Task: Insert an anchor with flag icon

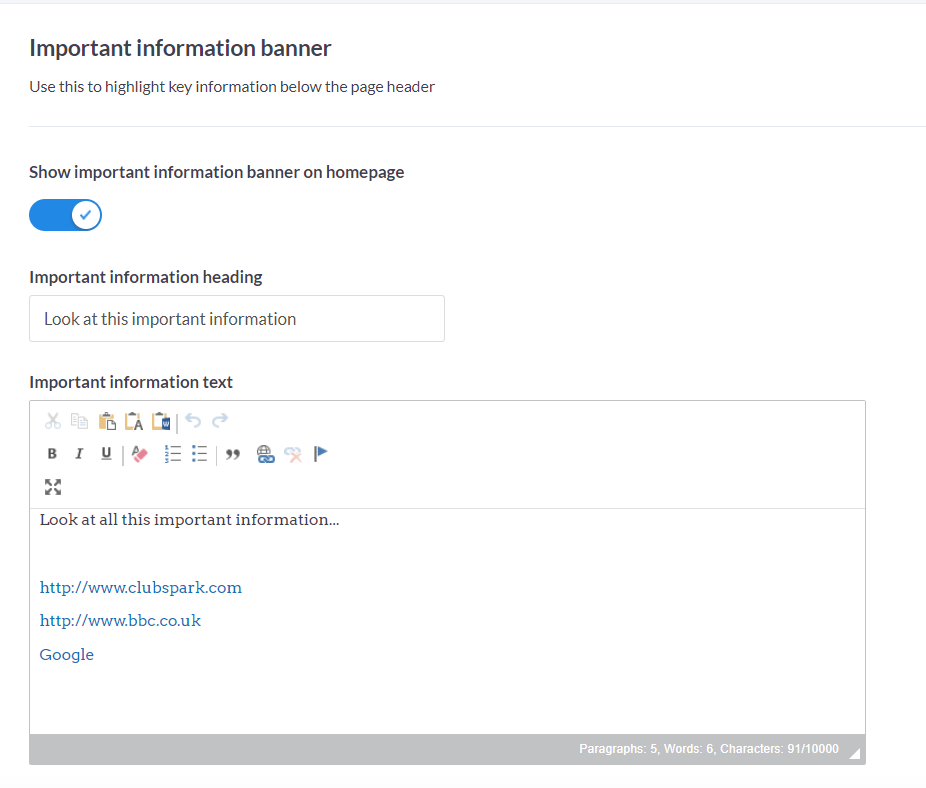Action: coord(321,454)
